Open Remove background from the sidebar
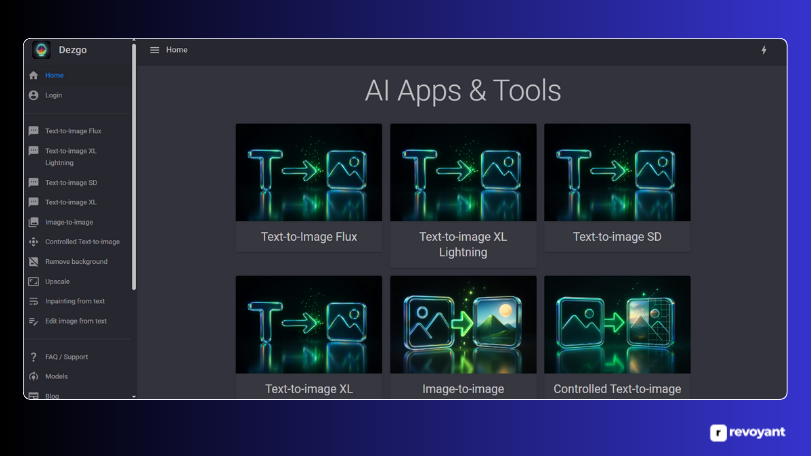 point(76,262)
